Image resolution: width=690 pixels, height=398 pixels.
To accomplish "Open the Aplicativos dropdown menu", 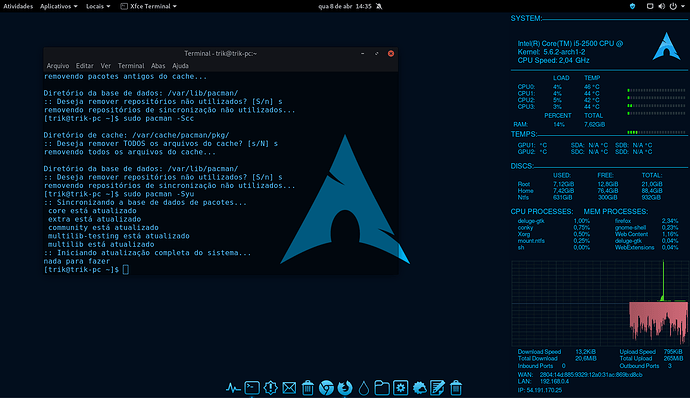I will coord(59,6).
